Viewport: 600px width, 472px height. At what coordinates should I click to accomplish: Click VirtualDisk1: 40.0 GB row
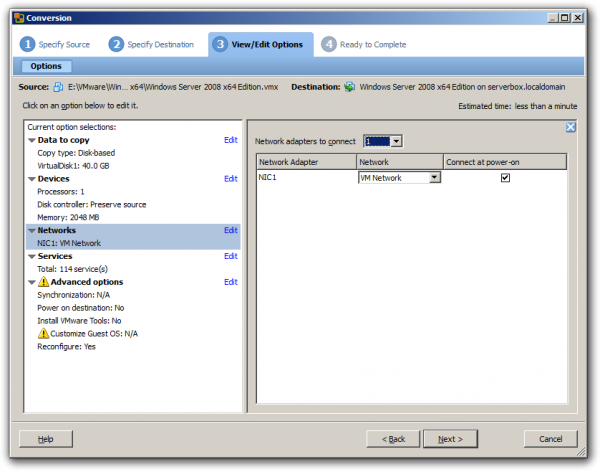coord(73,166)
